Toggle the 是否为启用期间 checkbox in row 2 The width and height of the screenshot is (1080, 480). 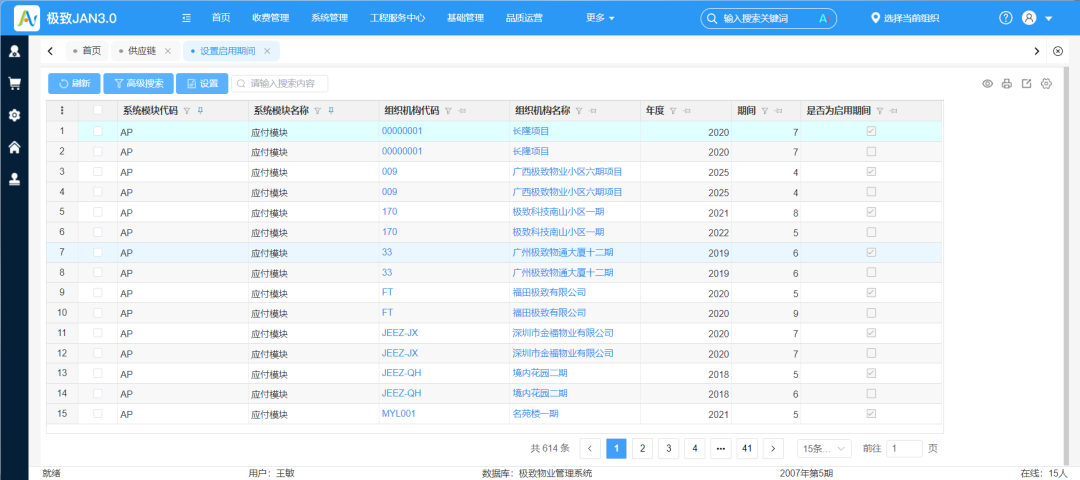click(x=871, y=151)
